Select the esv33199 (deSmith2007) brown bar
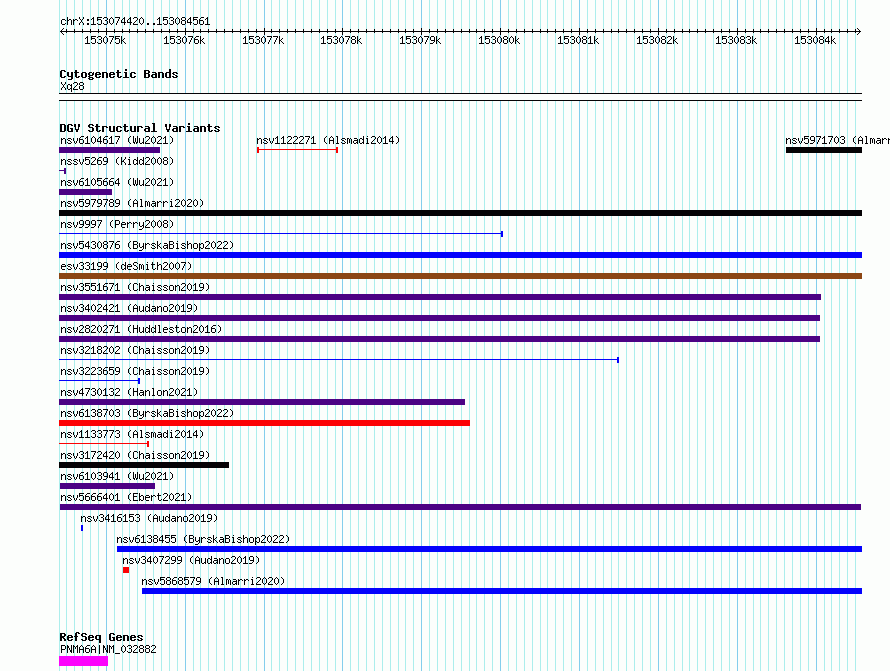This screenshot has width=890, height=671. pyautogui.click(x=460, y=276)
